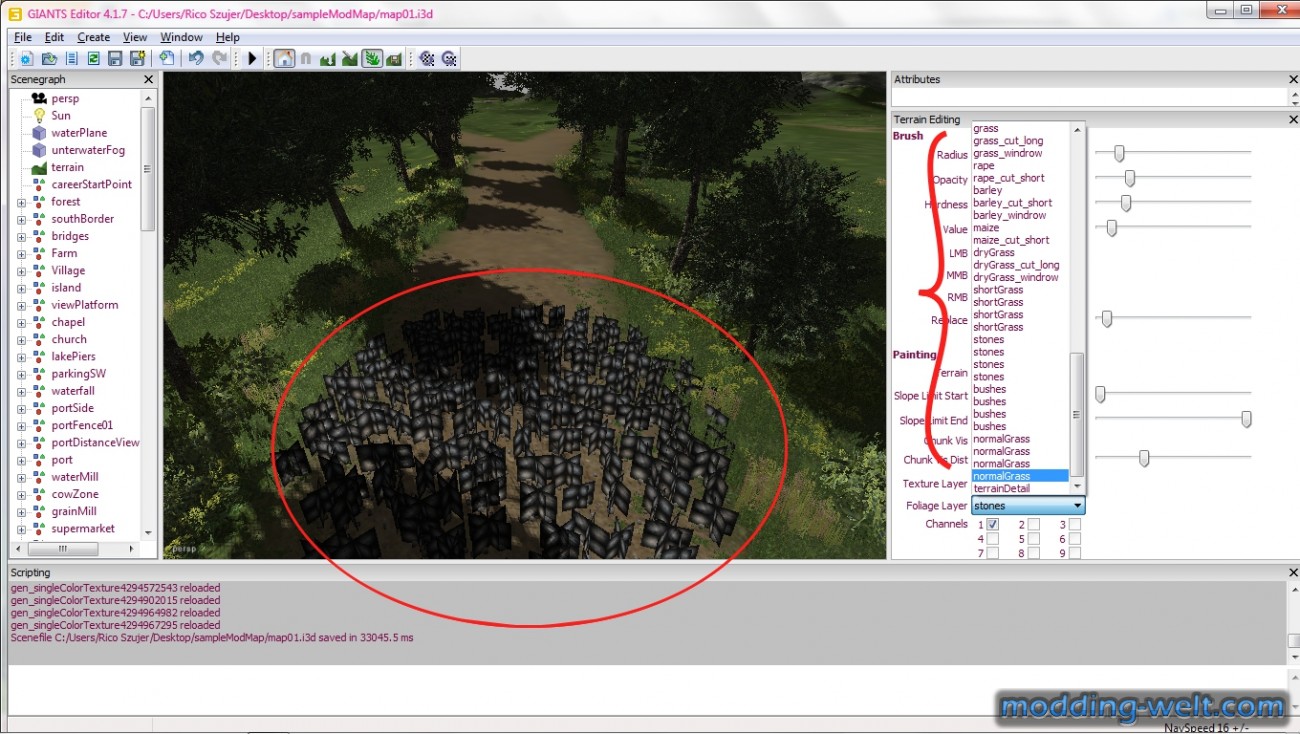Open the Create menu
The height and width of the screenshot is (734, 1300).
tap(93, 37)
